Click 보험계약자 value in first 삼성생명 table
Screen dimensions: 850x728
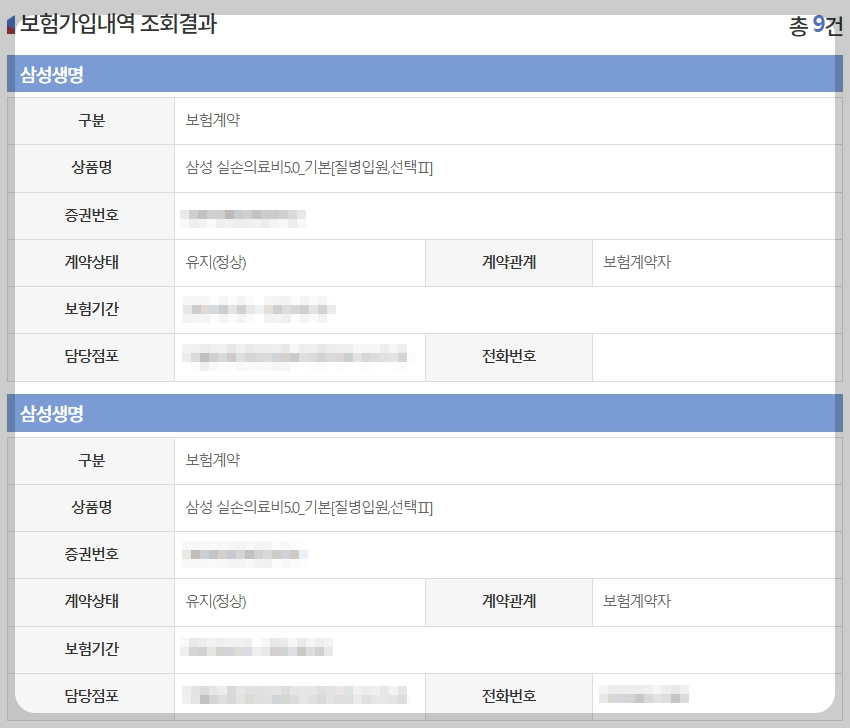point(637,262)
